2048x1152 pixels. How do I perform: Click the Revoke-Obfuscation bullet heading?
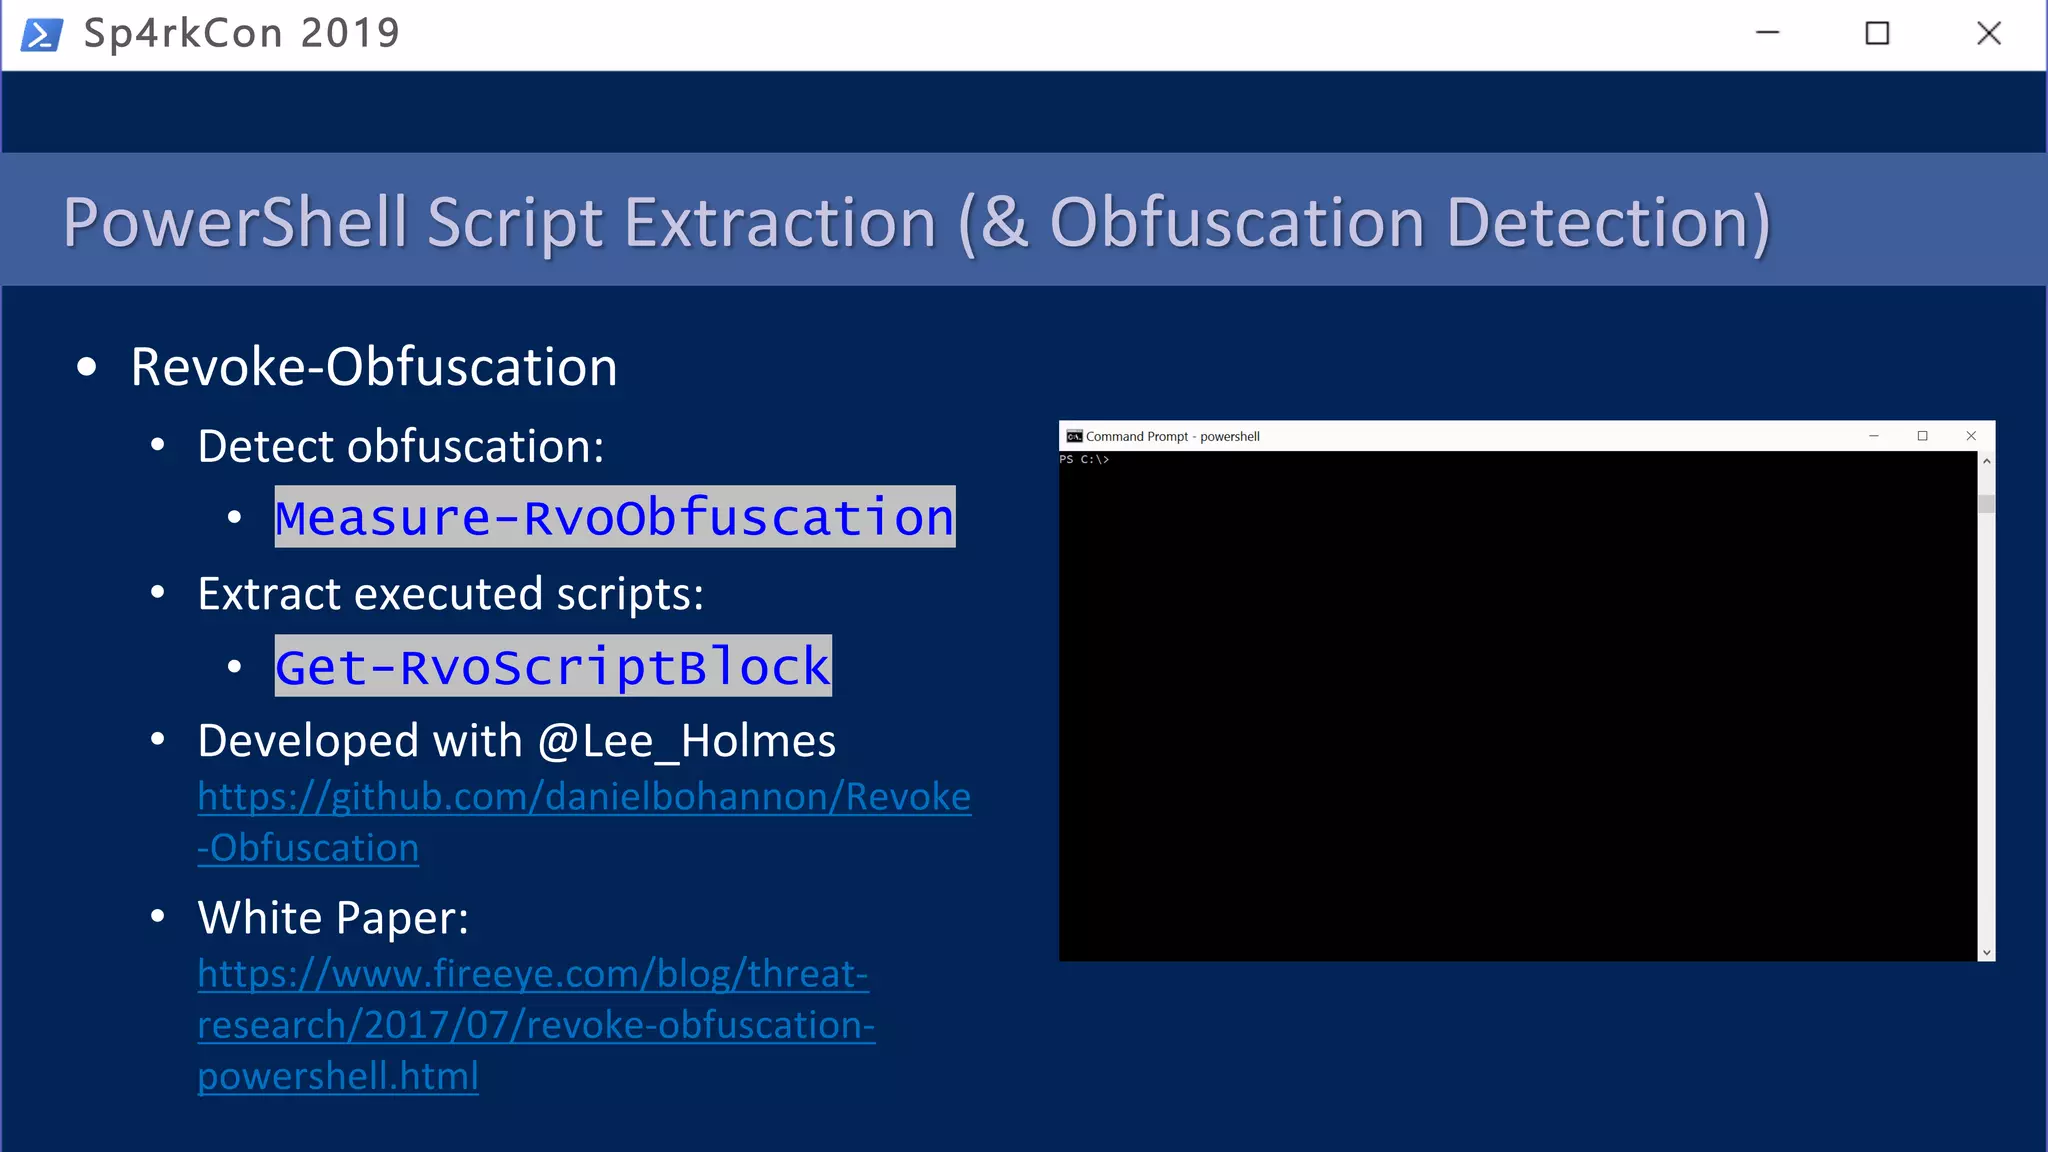(x=374, y=367)
